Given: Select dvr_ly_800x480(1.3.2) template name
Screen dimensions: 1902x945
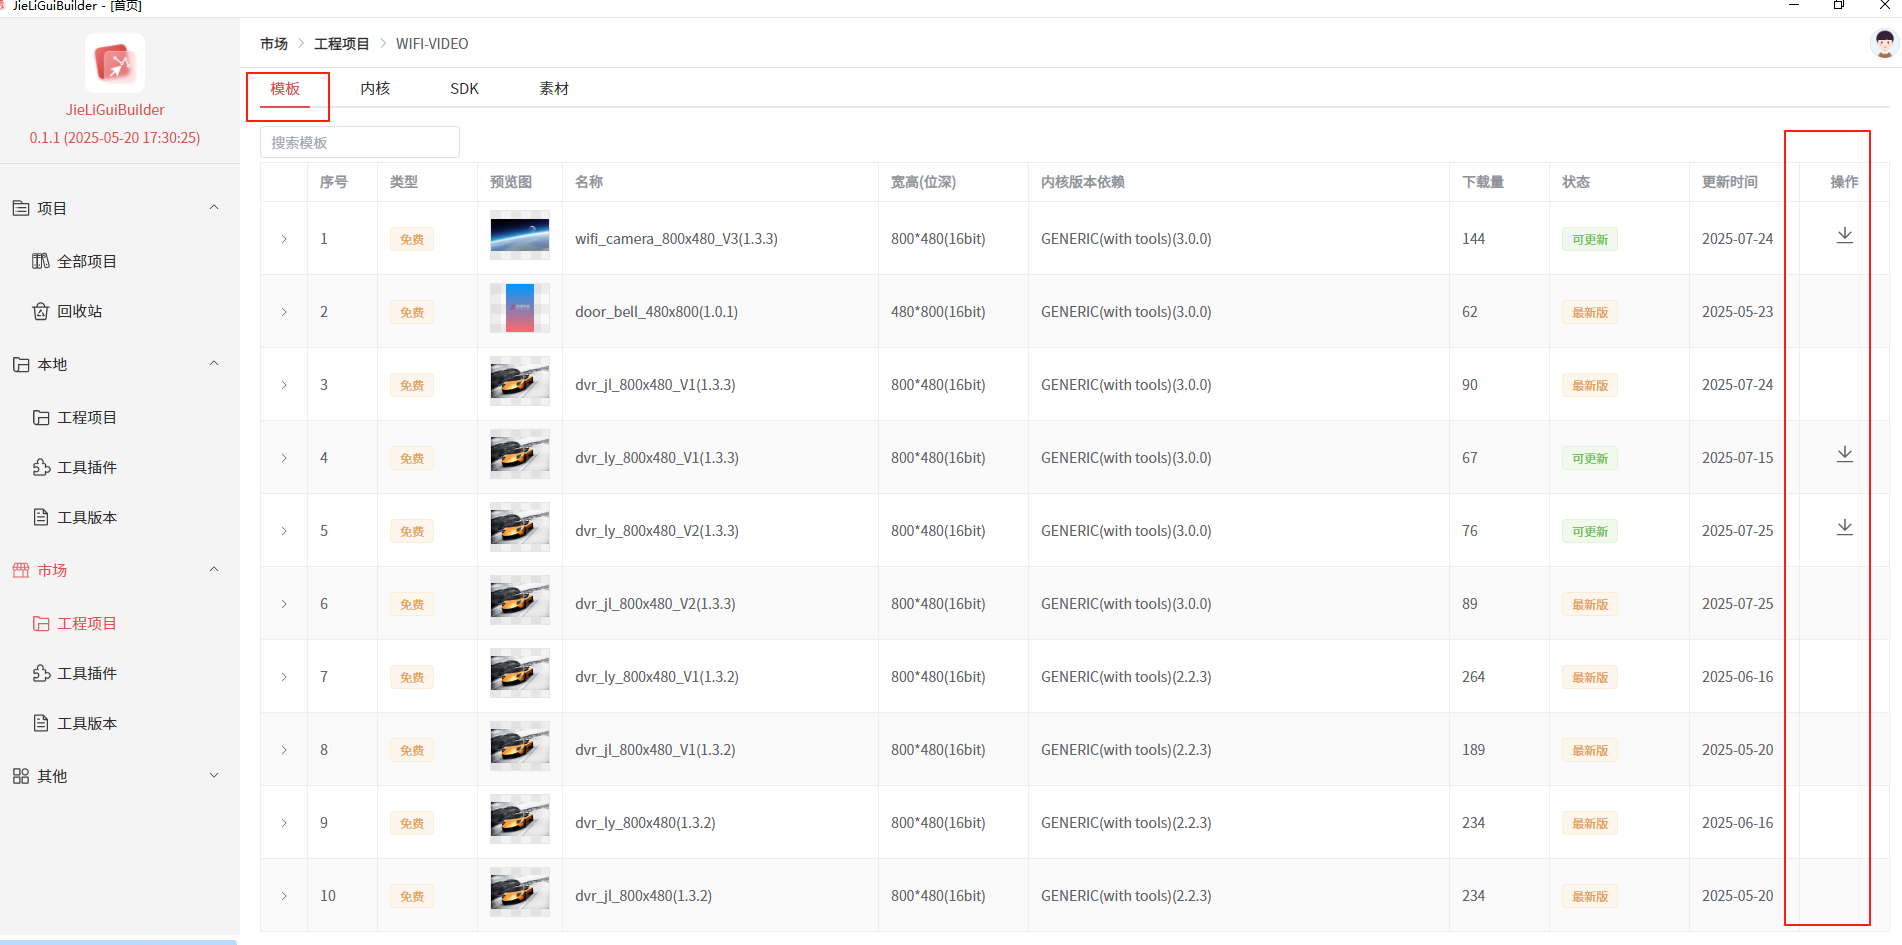Looking at the screenshot, I should [645, 823].
